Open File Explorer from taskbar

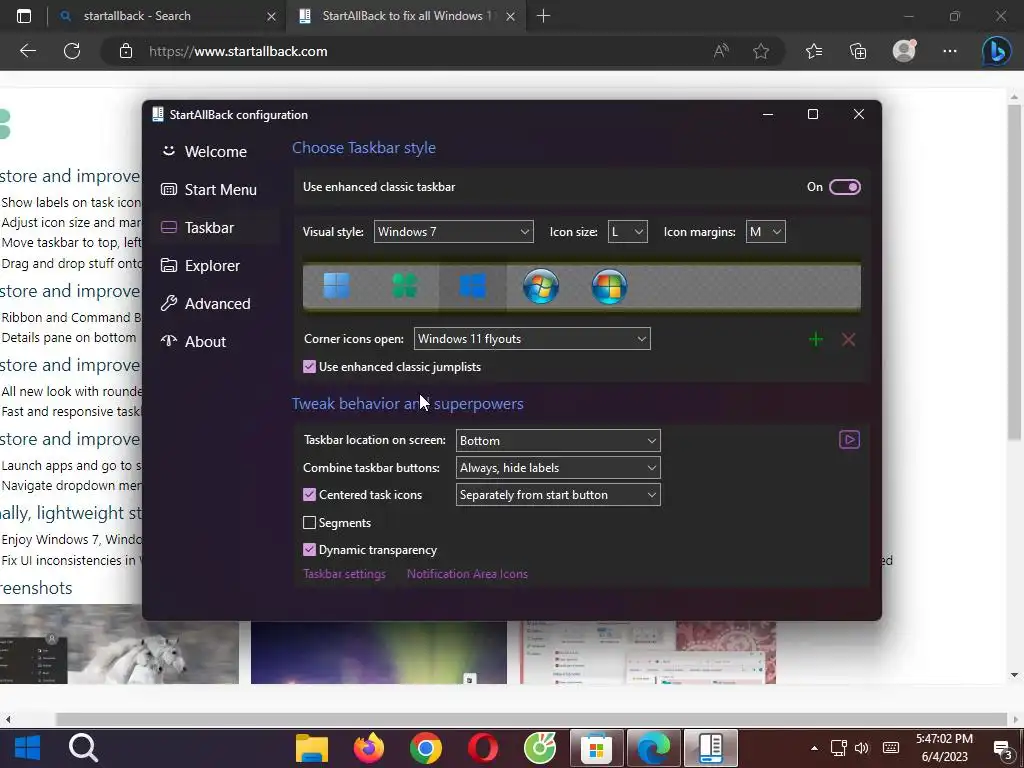tap(312, 748)
